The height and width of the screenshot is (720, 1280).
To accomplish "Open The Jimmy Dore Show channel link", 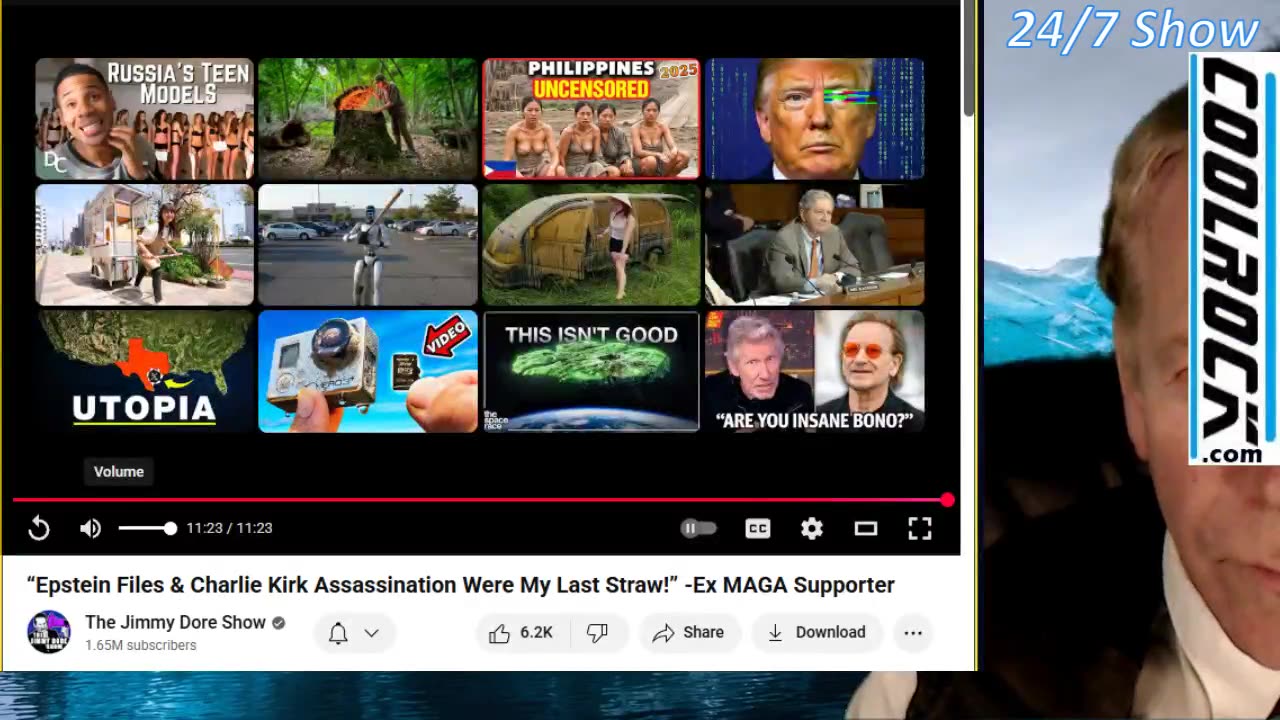I will point(175,622).
